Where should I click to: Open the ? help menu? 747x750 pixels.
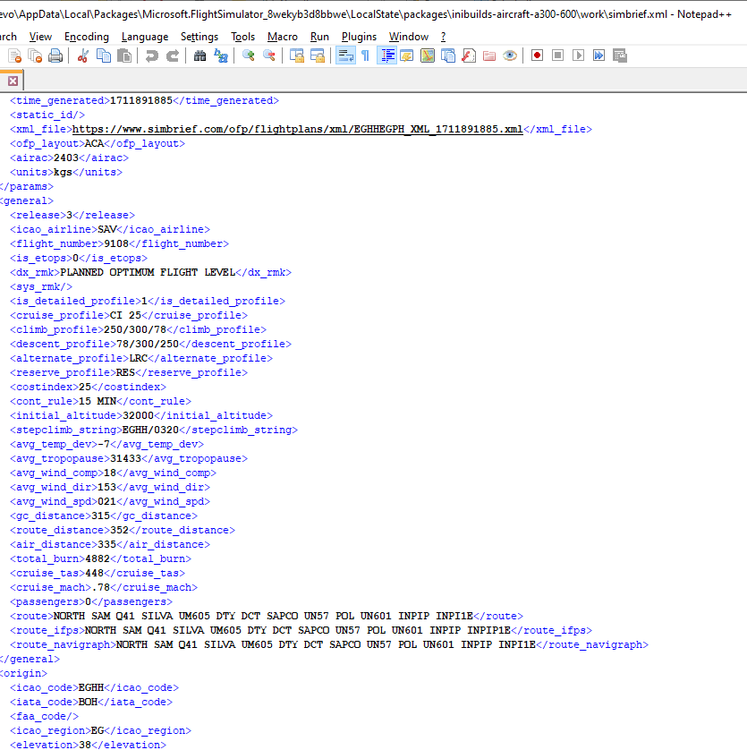[x=443, y=37]
